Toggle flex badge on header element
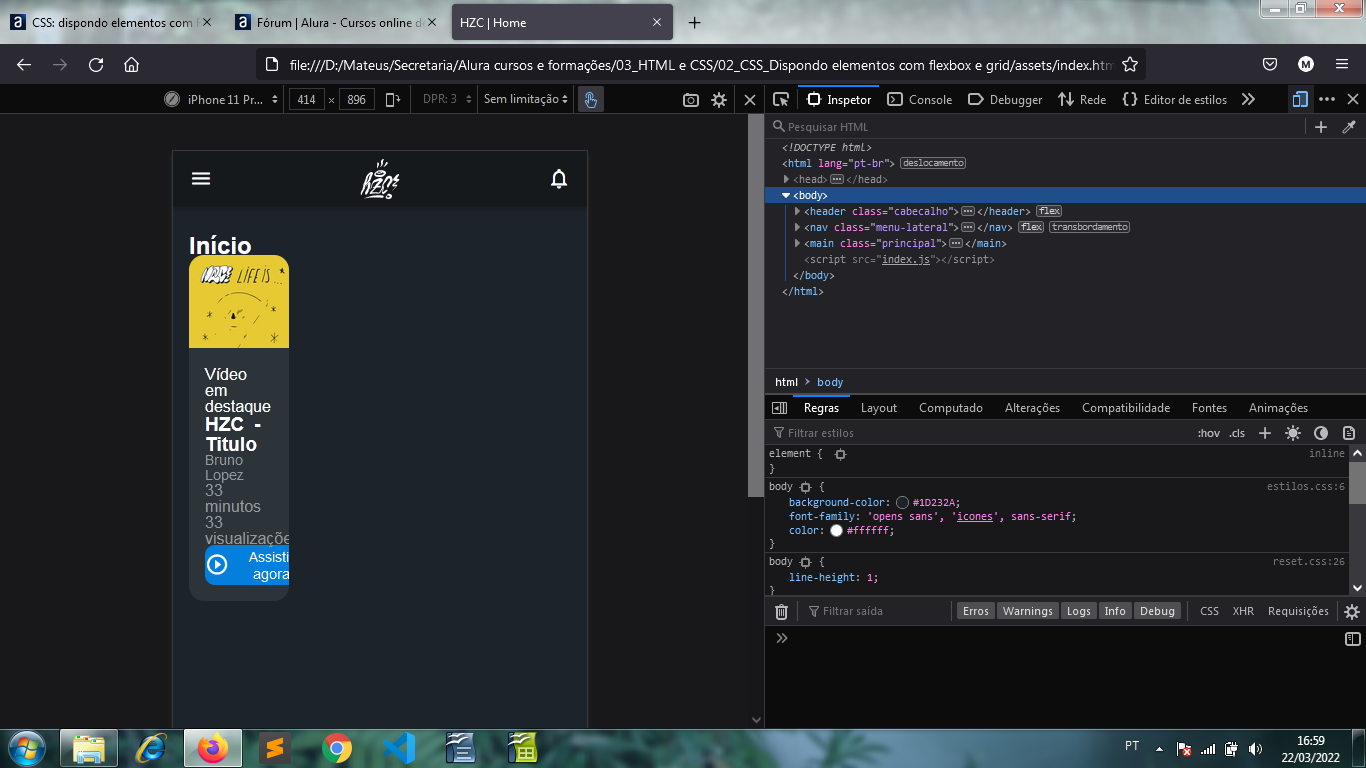Image resolution: width=1366 pixels, height=768 pixels. coord(1049,211)
